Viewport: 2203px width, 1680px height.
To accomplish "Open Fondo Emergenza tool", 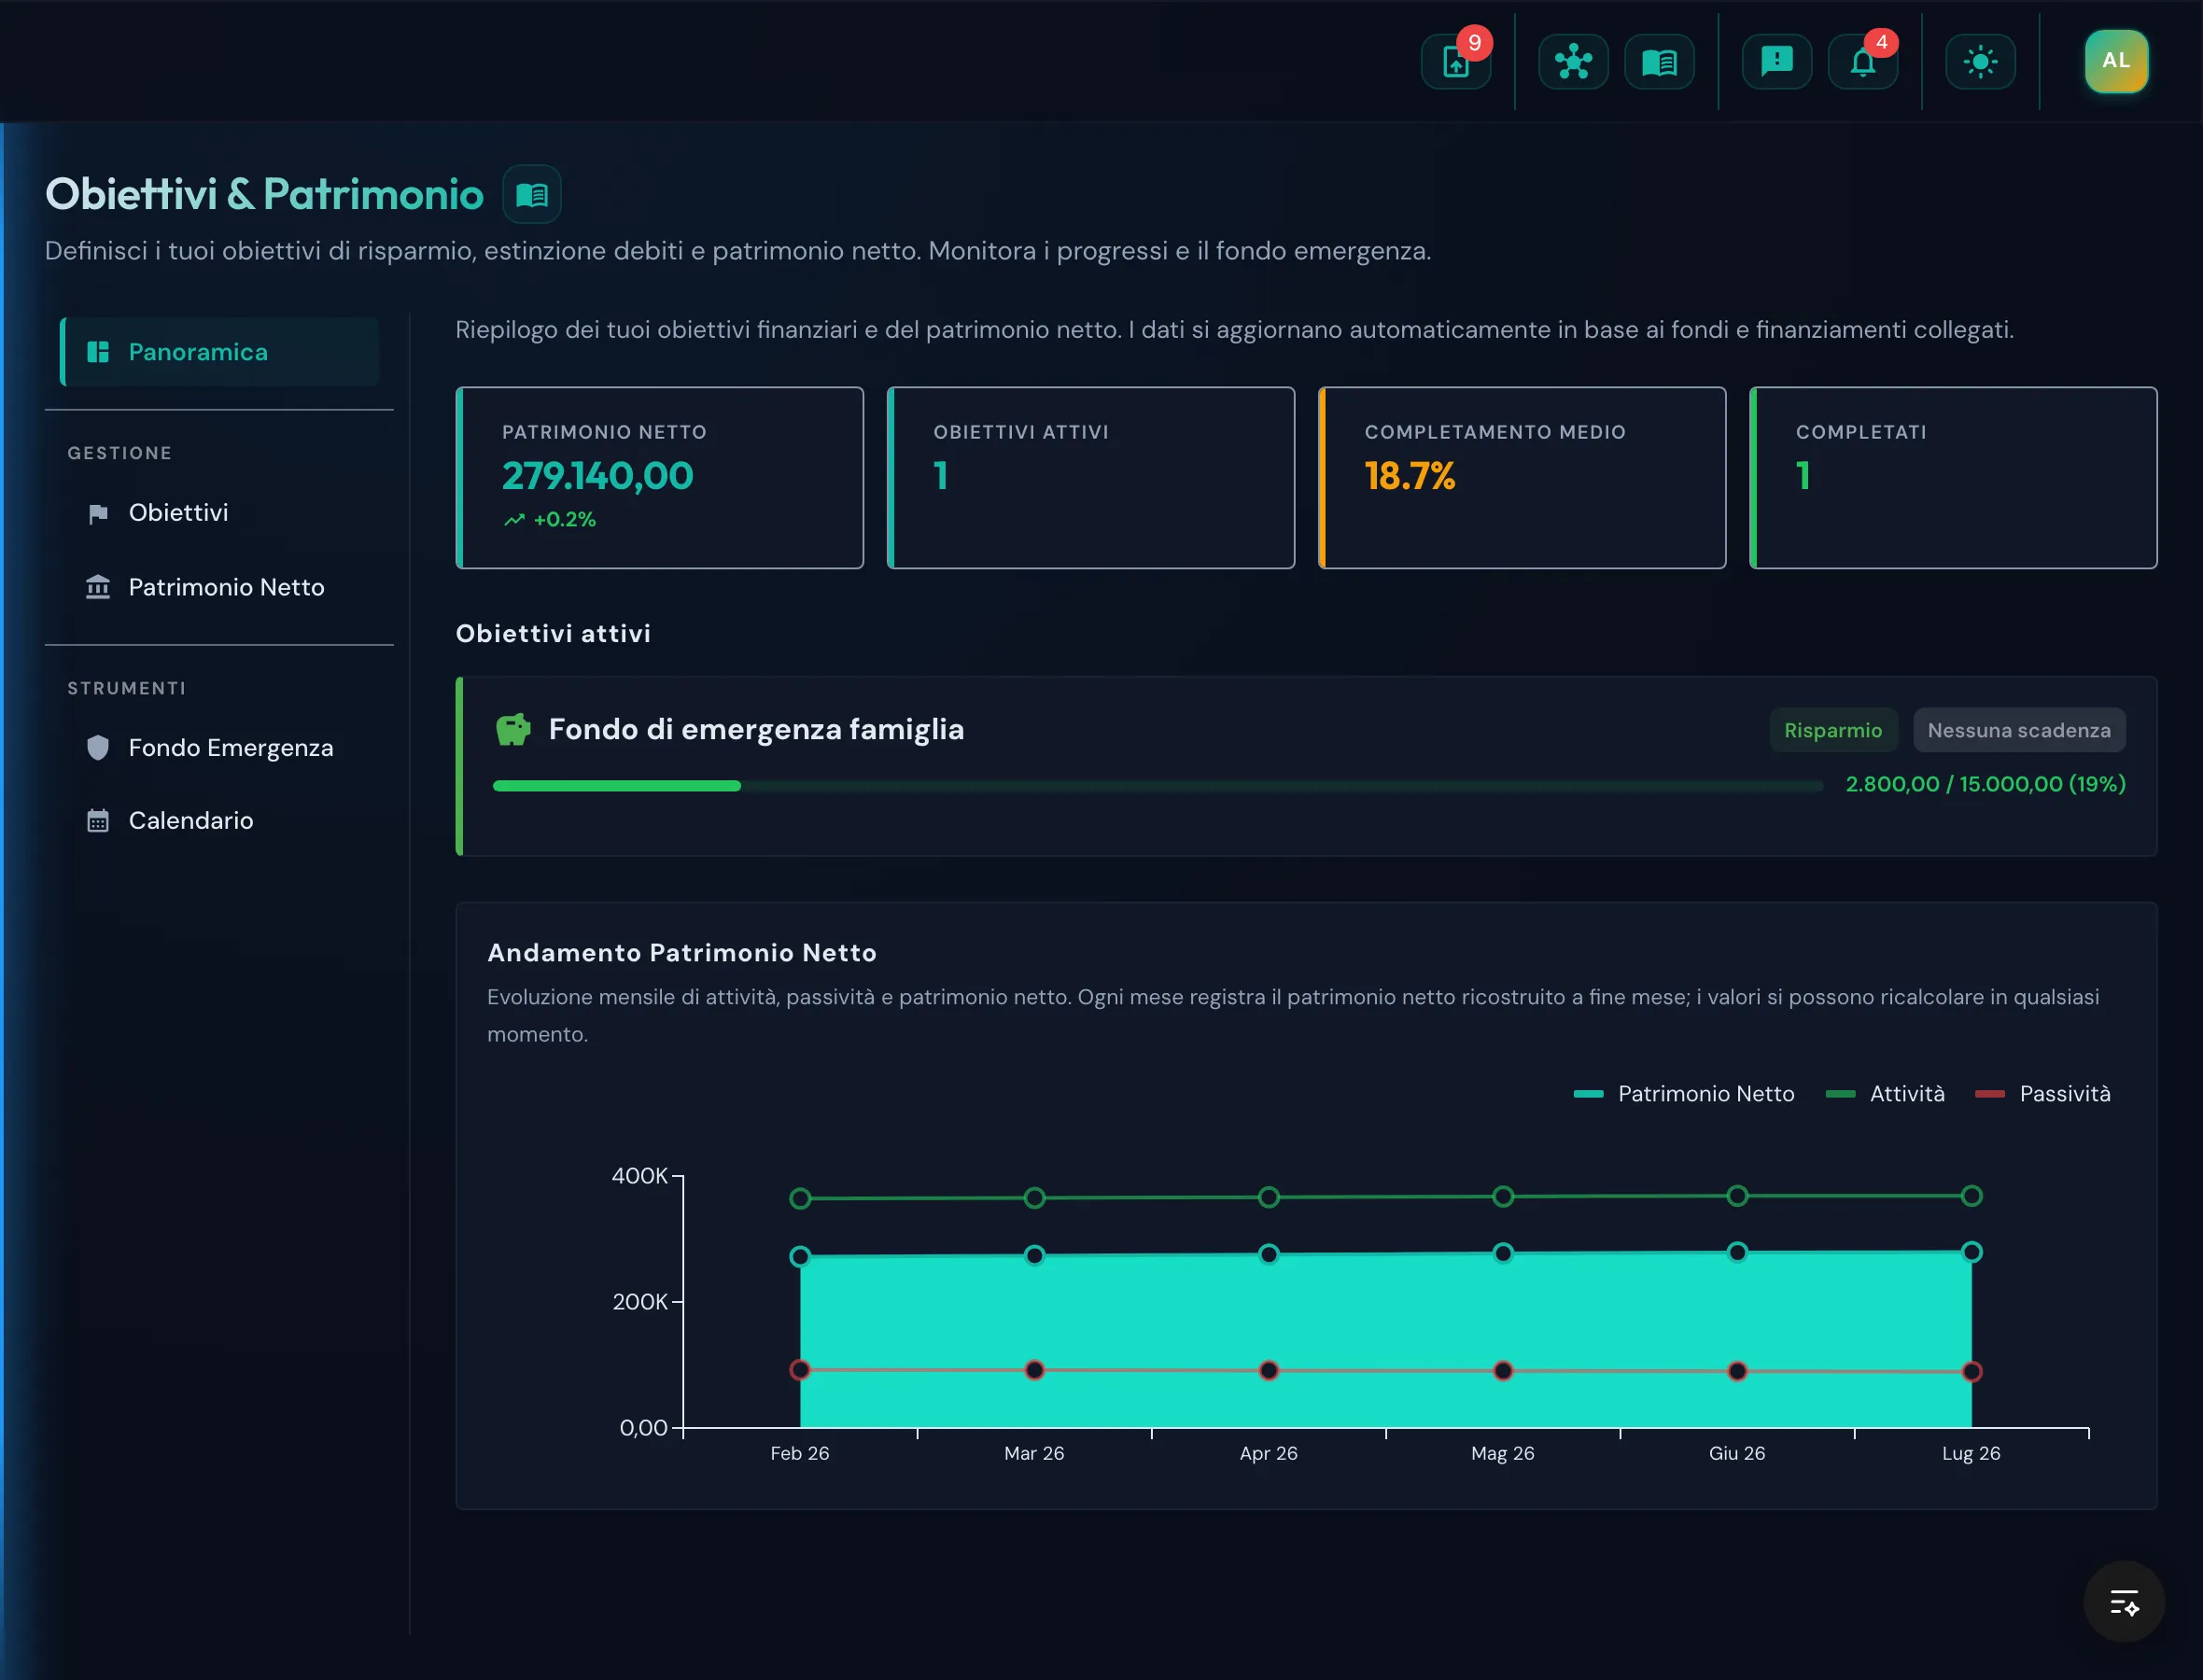I will tap(220, 748).
